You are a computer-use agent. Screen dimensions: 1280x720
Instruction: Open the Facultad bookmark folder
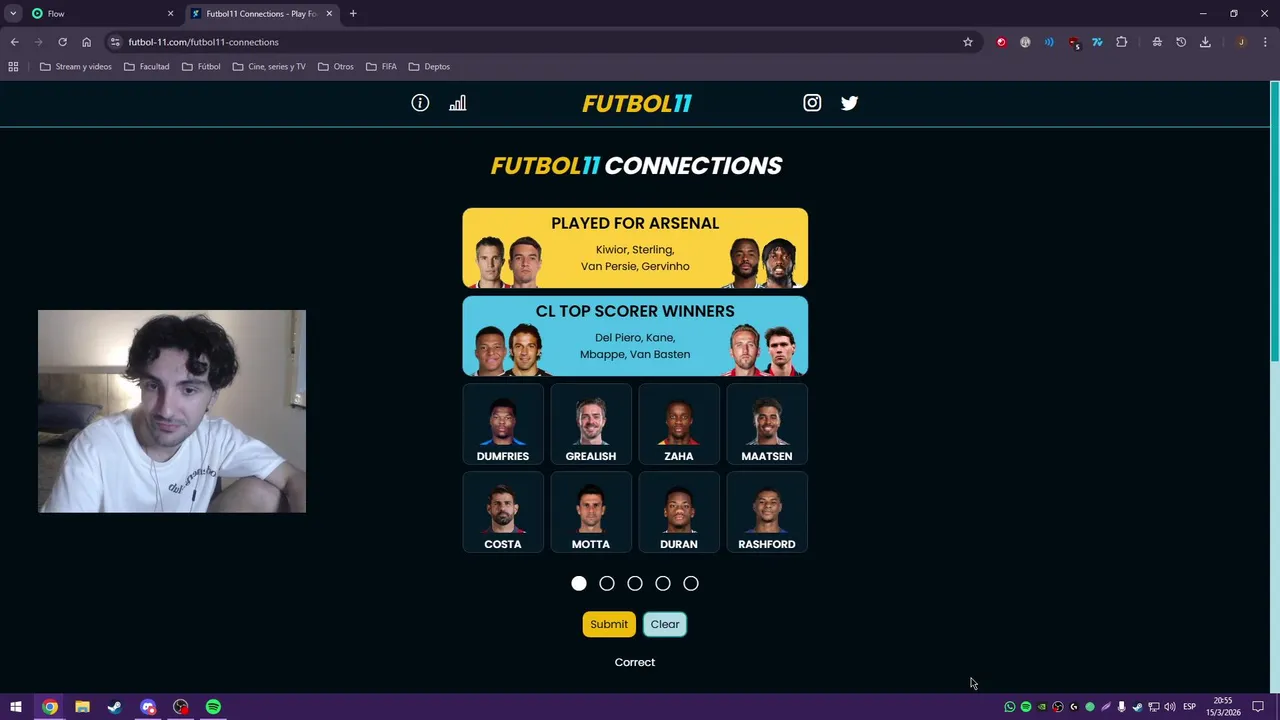pos(147,67)
